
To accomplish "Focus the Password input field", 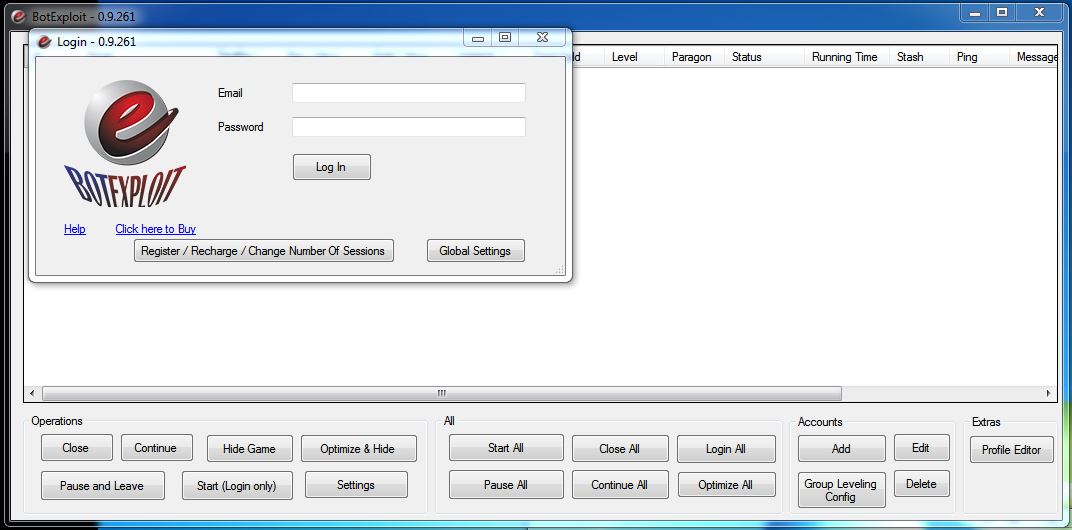I will click(409, 127).
